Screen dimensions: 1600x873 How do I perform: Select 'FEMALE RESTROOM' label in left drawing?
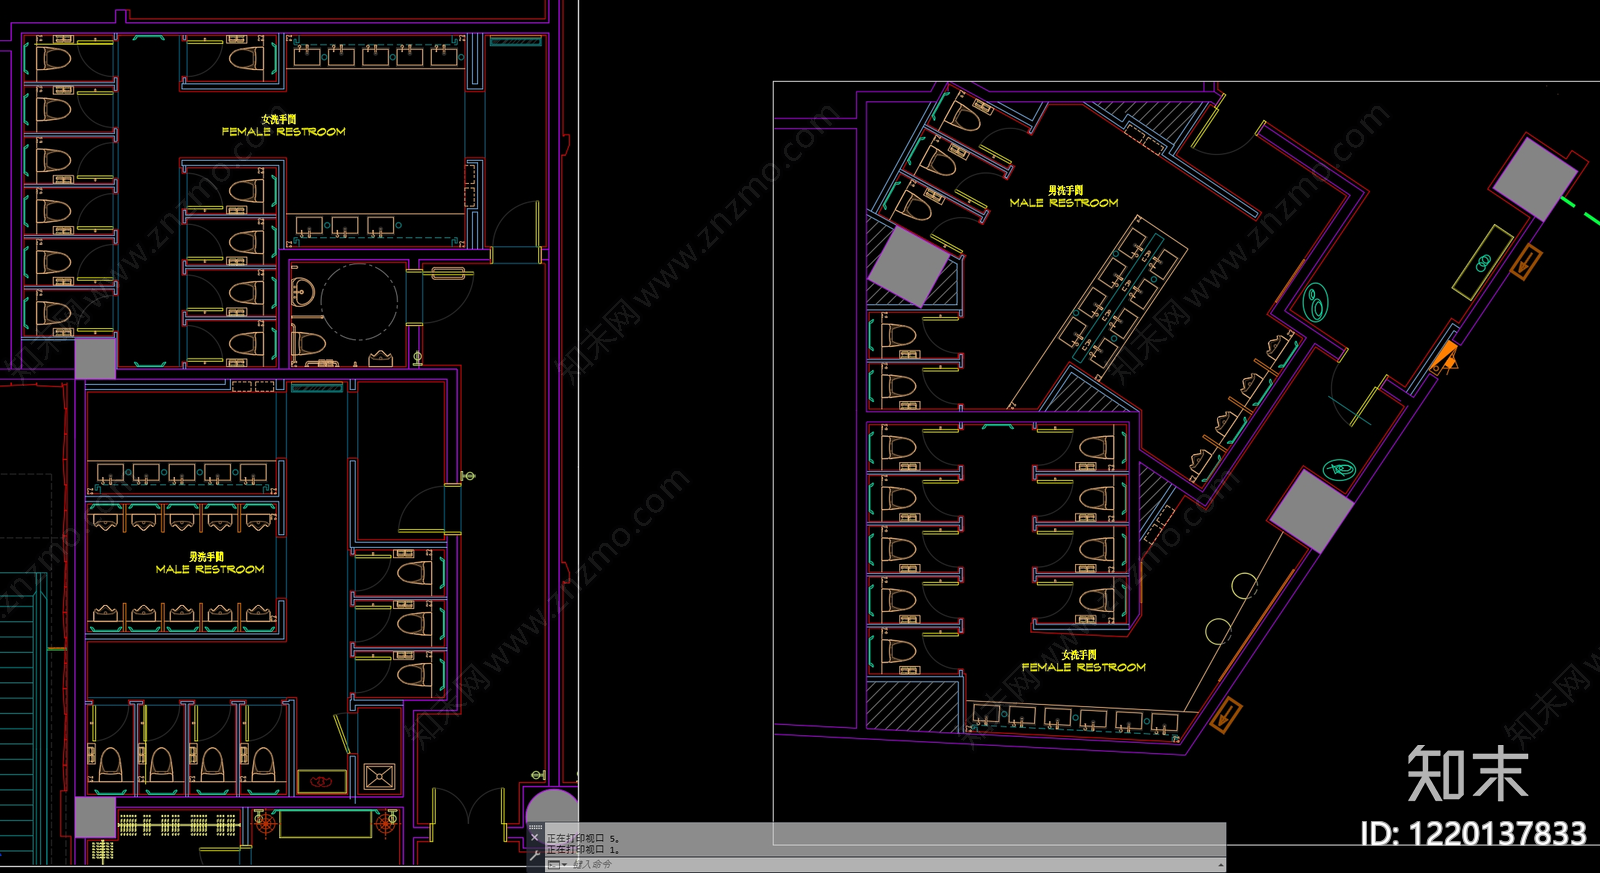pos(284,131)
